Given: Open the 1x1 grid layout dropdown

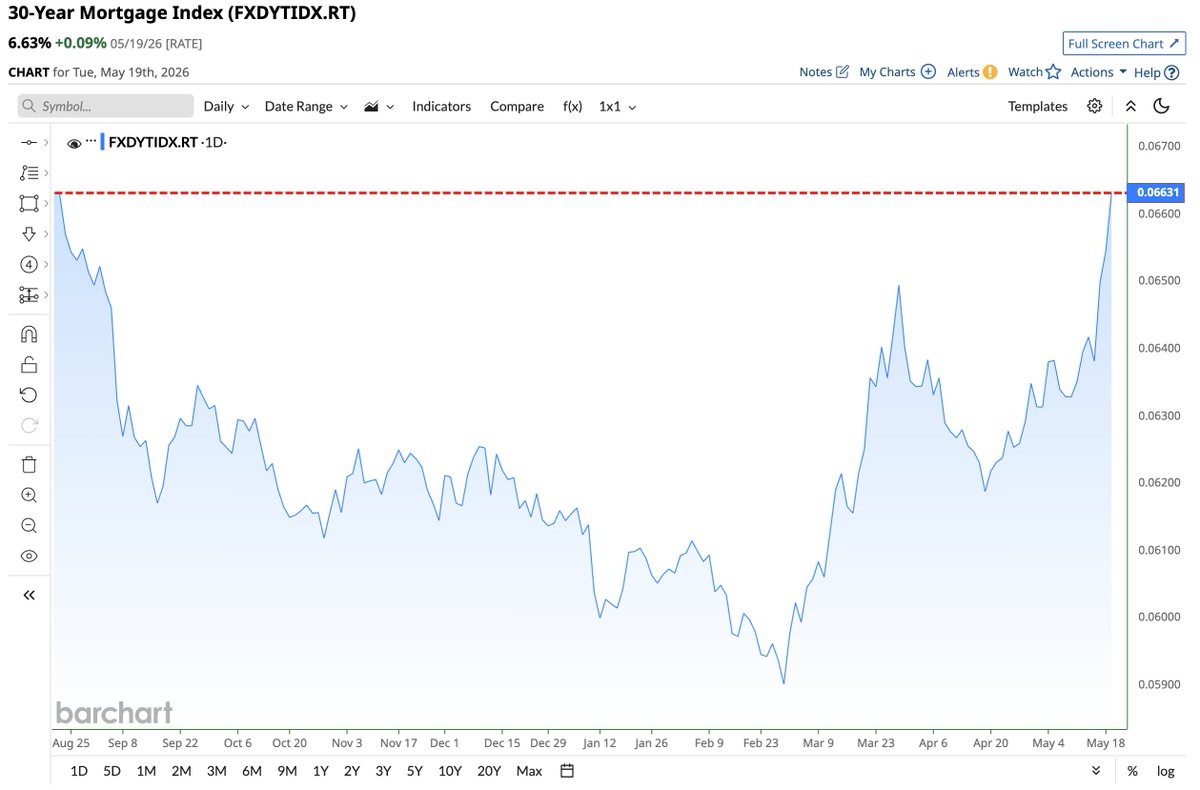Looking at the screenshot, I should pos(617,106).
